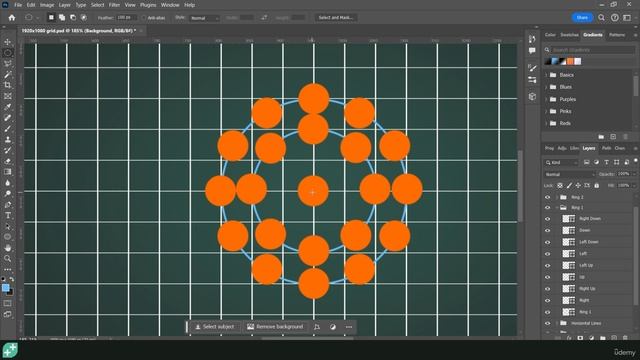
Task: Select the Brush tool
Action: coord(8,129)
